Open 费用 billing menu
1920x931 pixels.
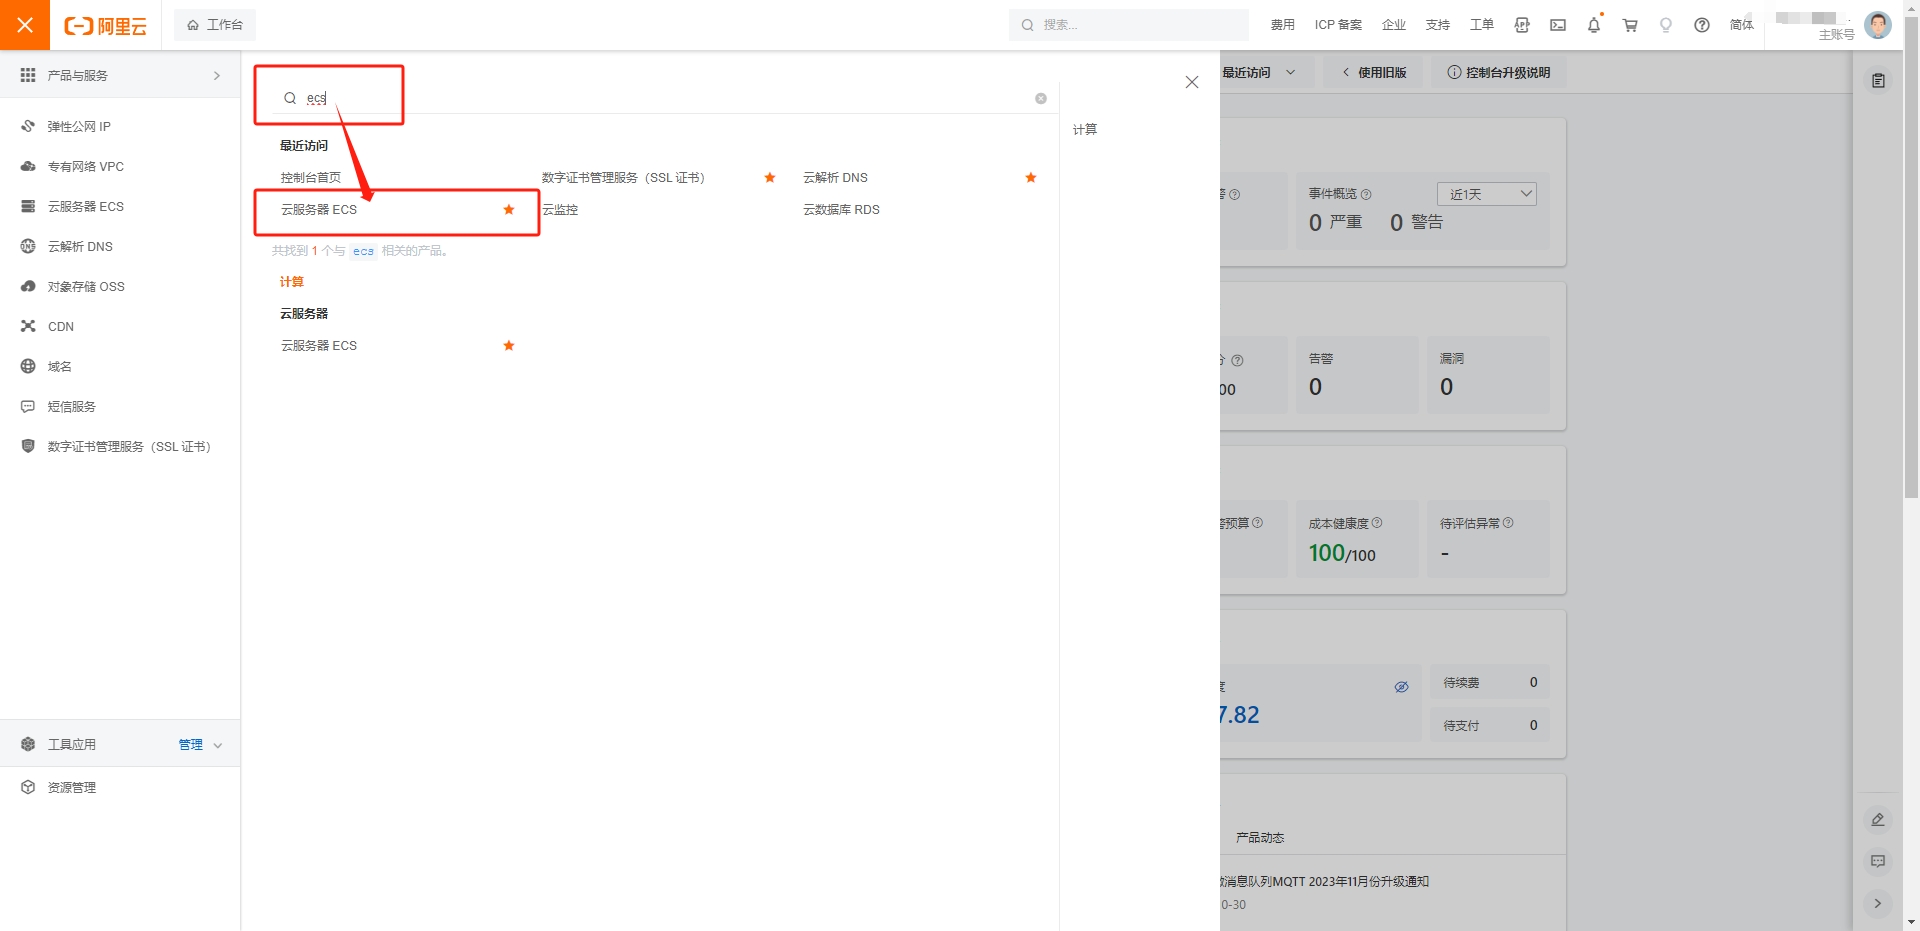click(x=1283, y=25)
